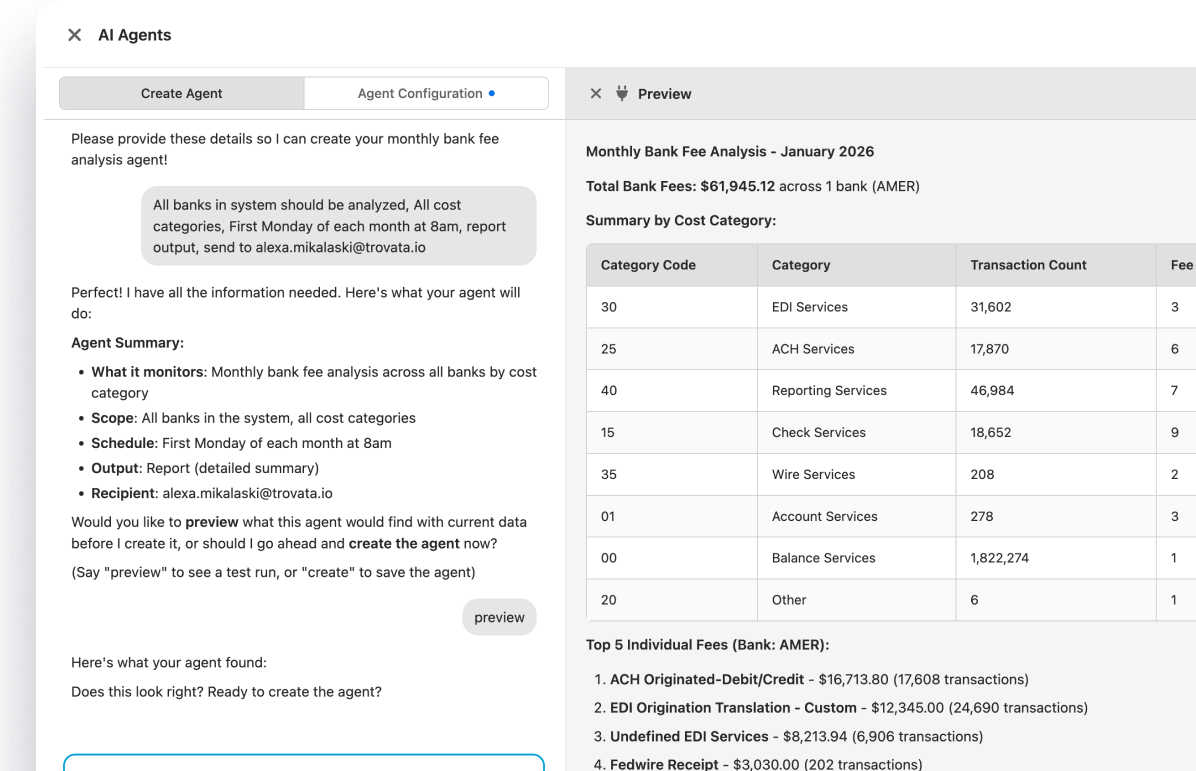Click the Balance Services transaction count 1,822,274
This screenshot has width=1196, height=771.
(x=999, y=558)
